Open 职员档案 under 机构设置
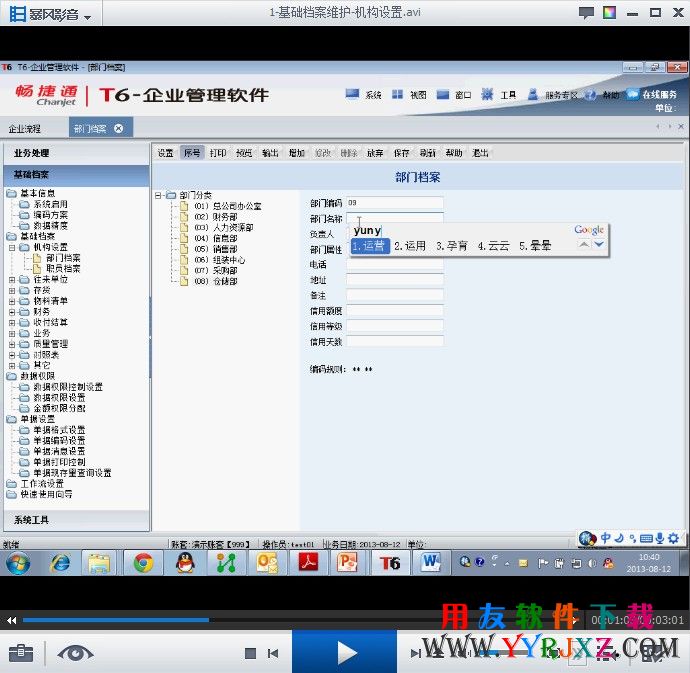This screenshot has height=673, width=690. click(x=63, y=268)
